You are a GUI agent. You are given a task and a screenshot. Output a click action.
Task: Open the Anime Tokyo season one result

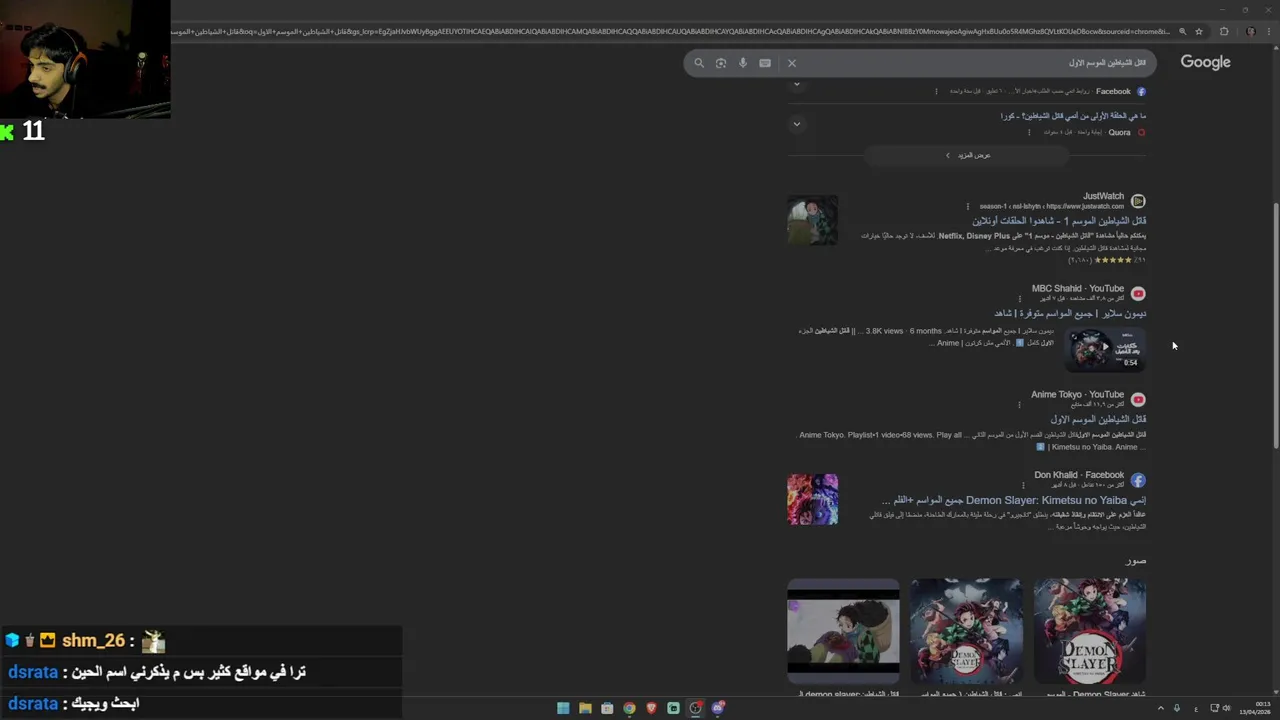tap(1098, 419)
